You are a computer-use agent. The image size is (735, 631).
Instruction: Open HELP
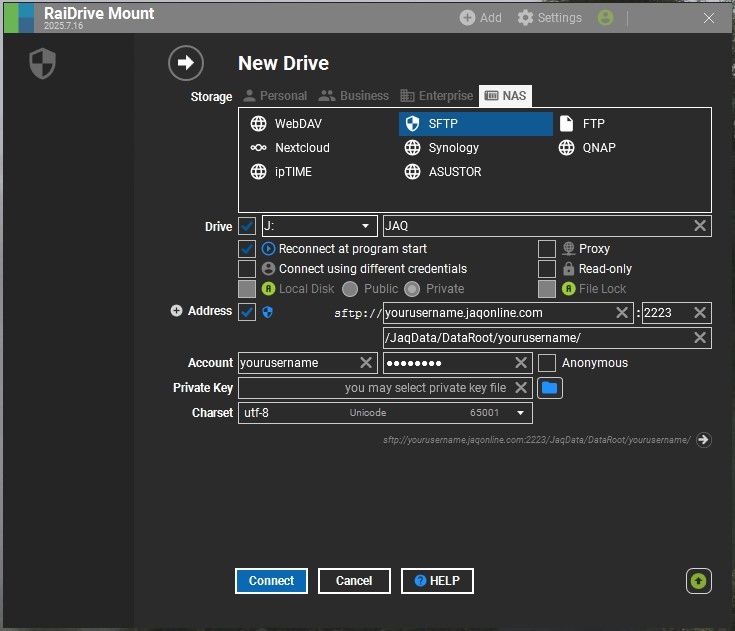coord(437,581)
